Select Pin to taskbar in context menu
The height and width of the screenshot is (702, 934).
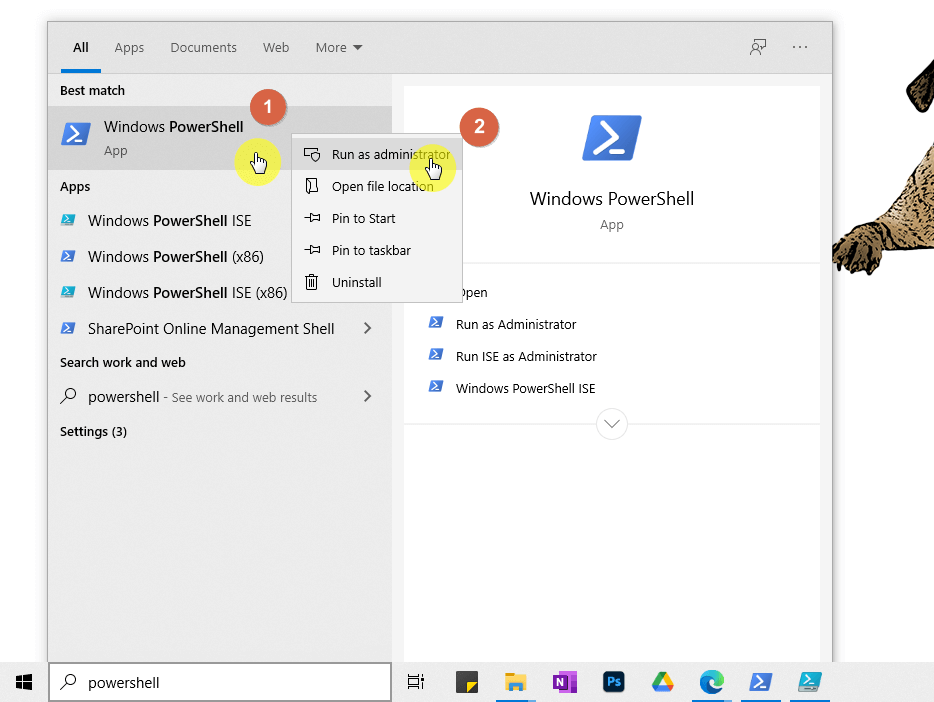377,251
